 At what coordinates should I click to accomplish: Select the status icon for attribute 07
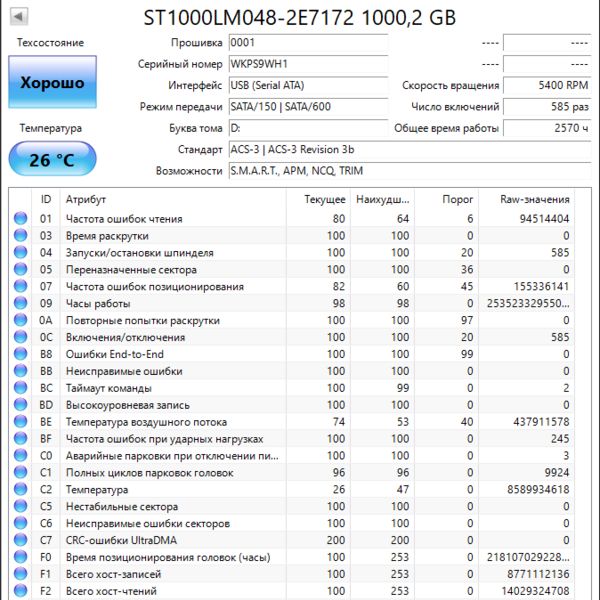20,286
